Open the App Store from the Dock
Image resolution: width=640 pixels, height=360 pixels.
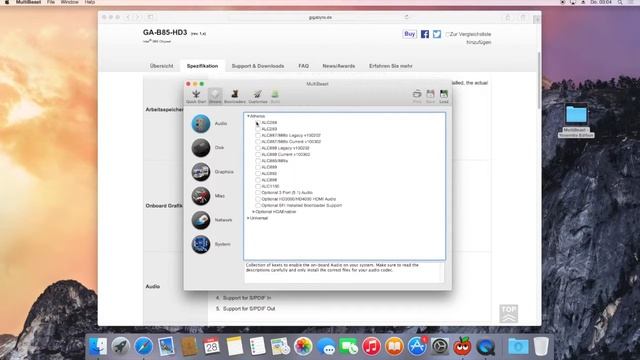(x=417, y=347)
